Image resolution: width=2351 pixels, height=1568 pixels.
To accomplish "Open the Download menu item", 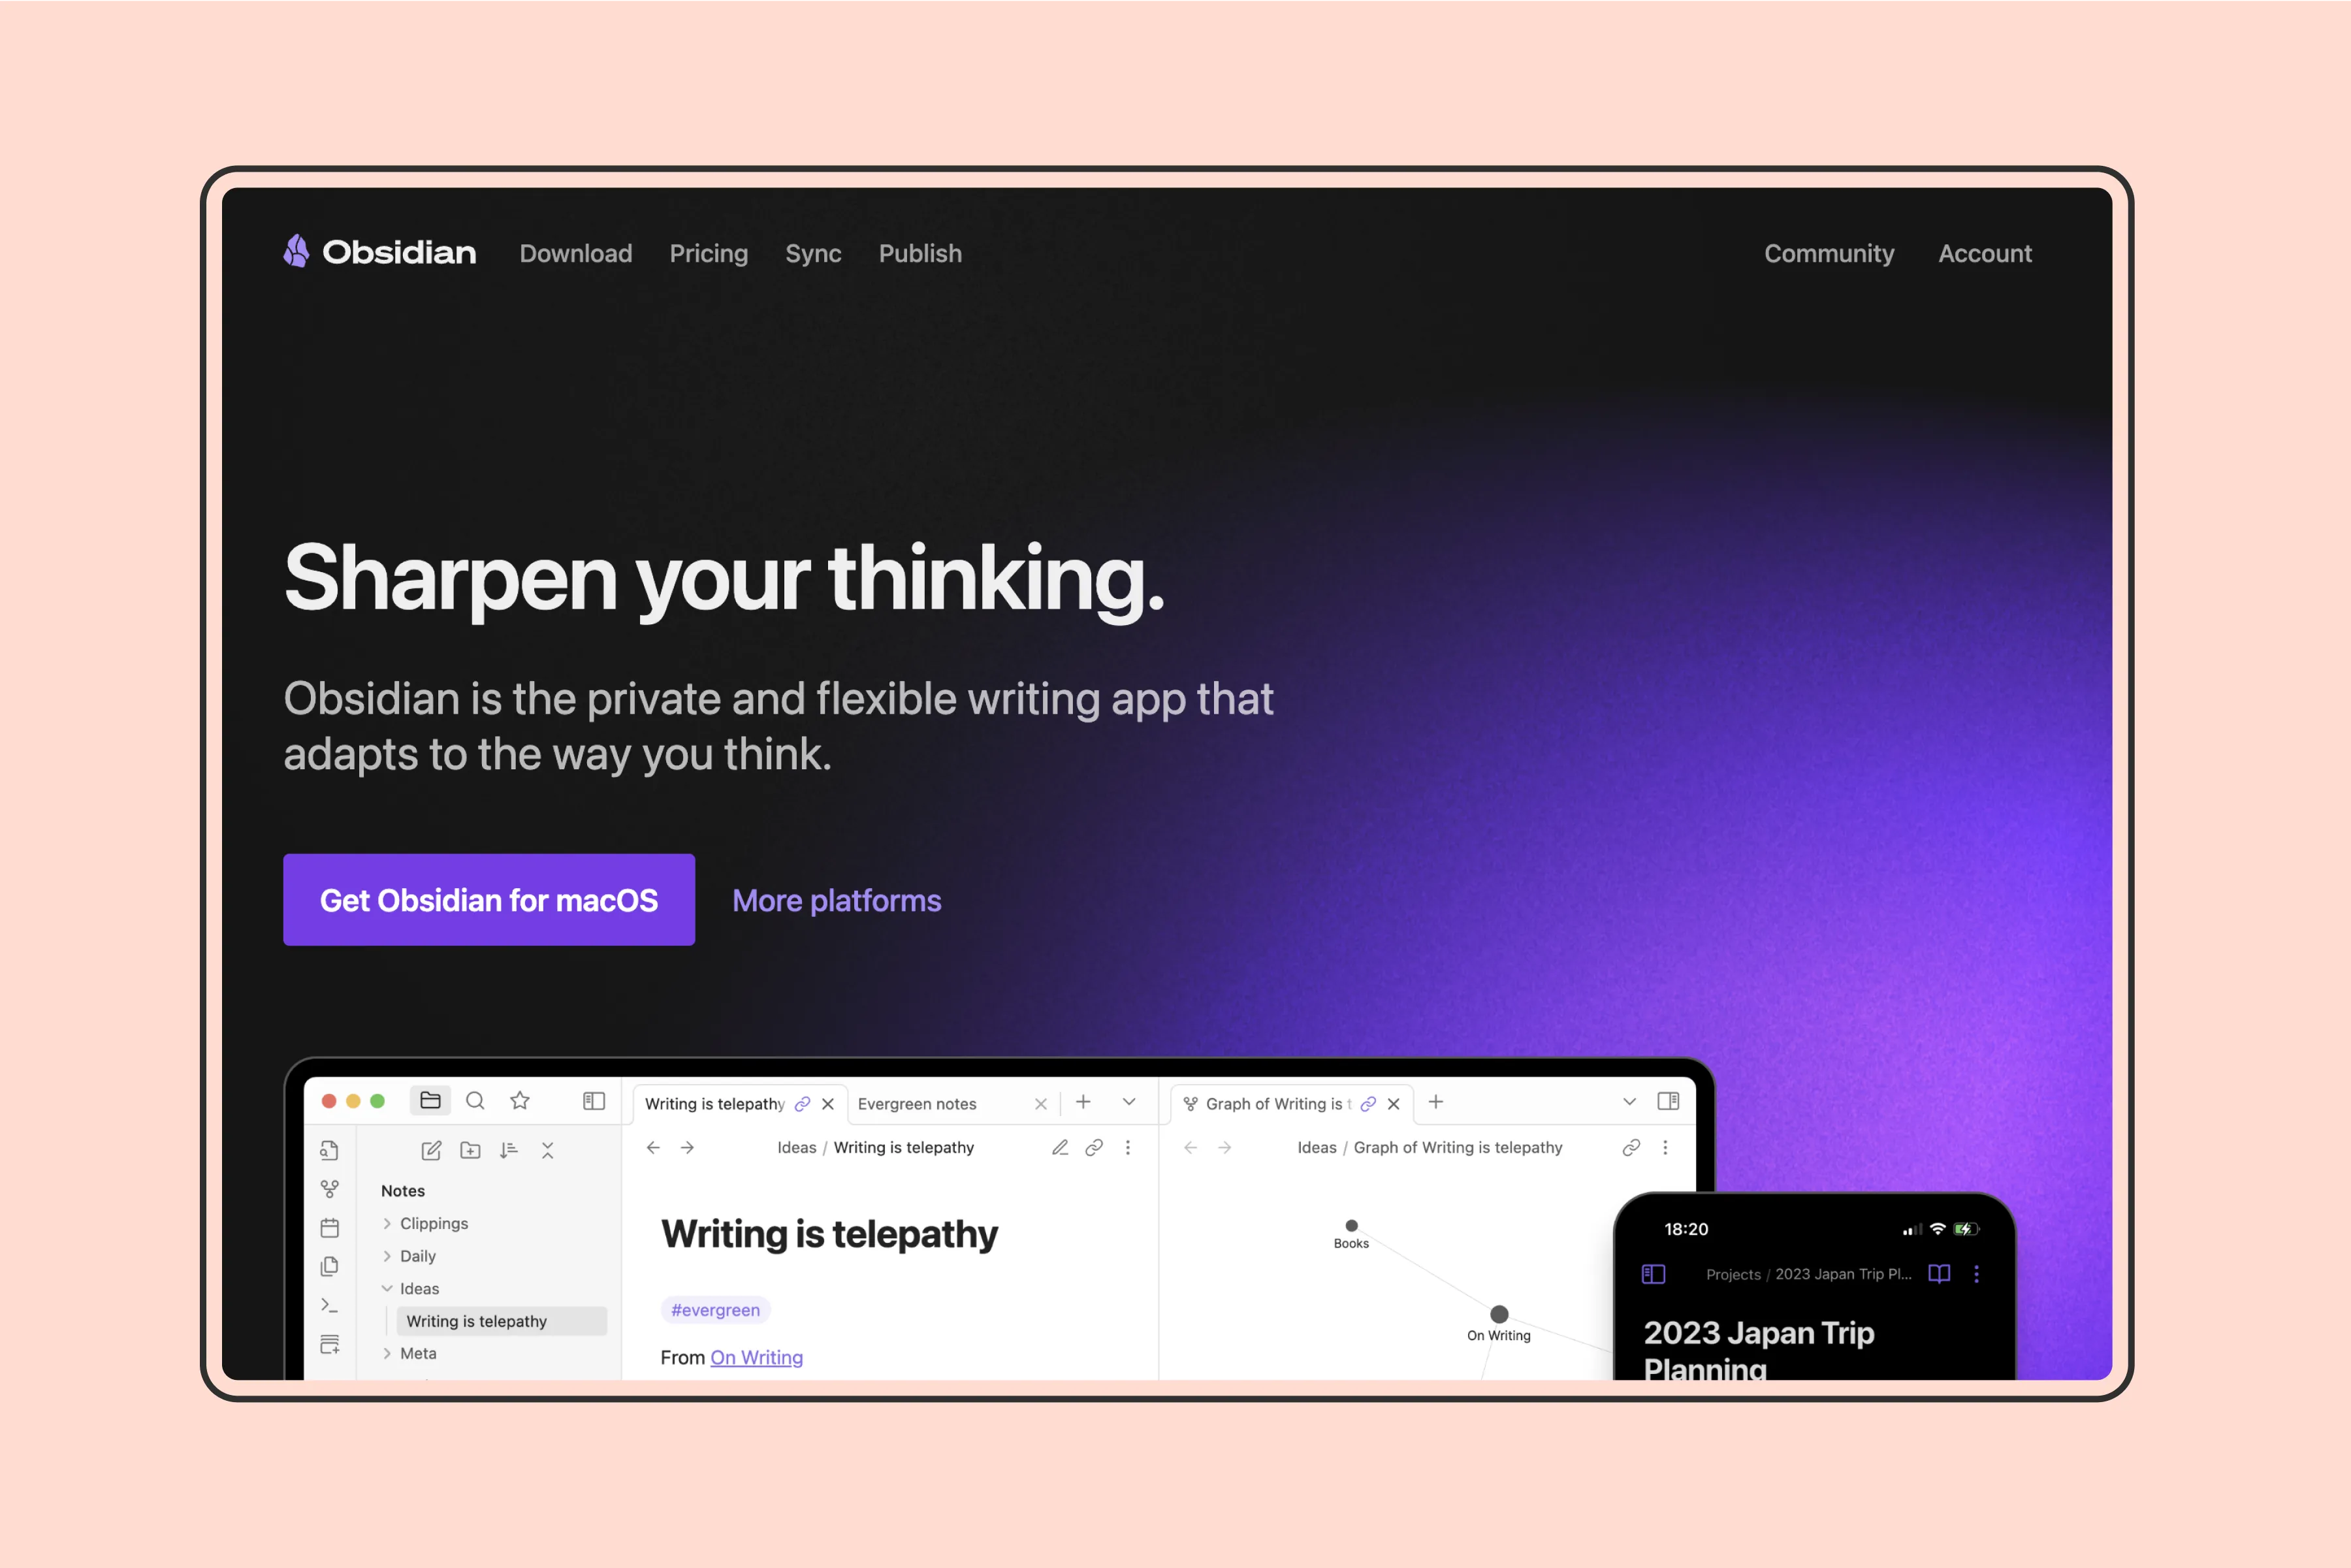I will point(575,252).
